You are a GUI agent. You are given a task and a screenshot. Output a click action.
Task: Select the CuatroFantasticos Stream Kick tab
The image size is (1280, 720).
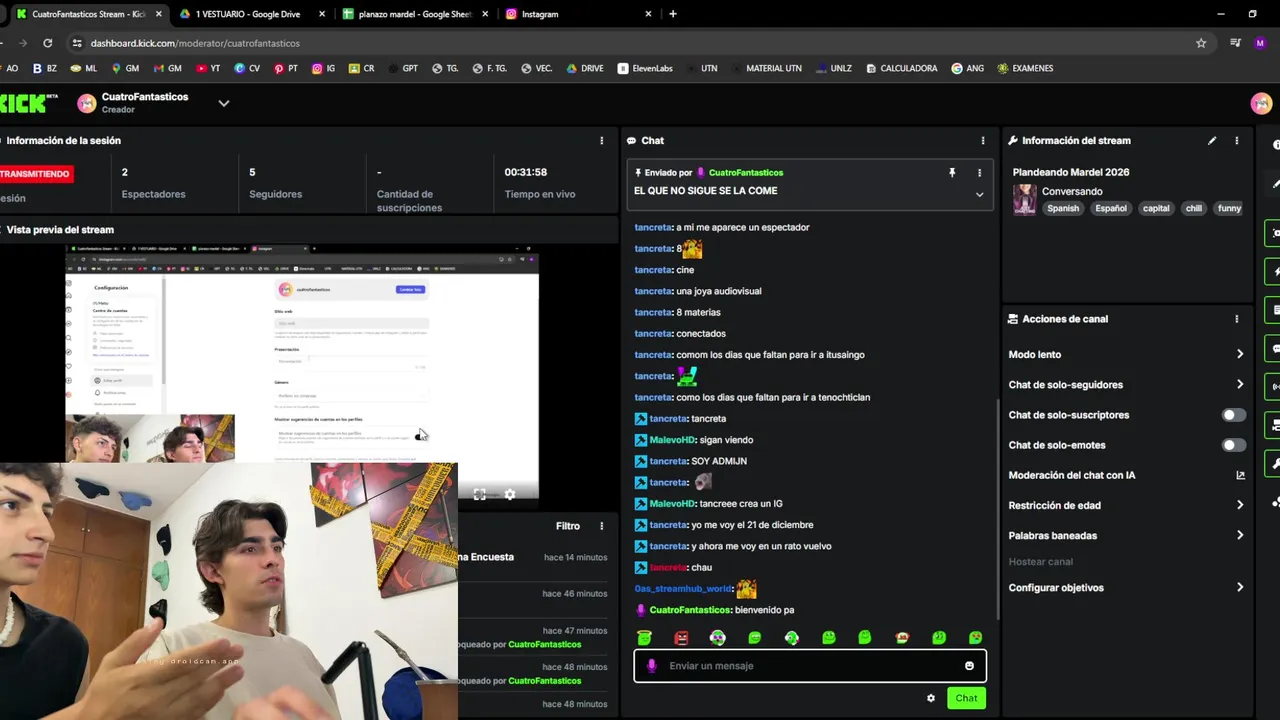point(88,14)
